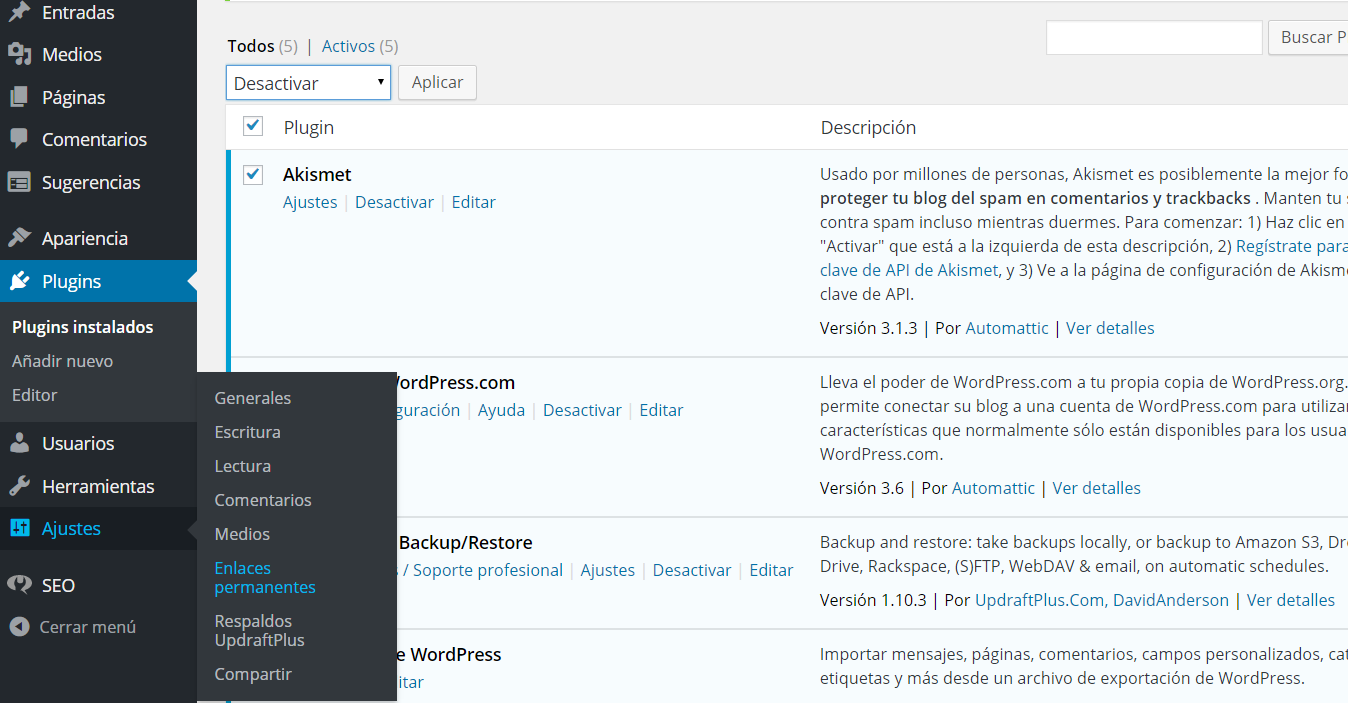Click the Comentarios speech bubble icon
The image size is (1348, 703).
pos(19,139)
